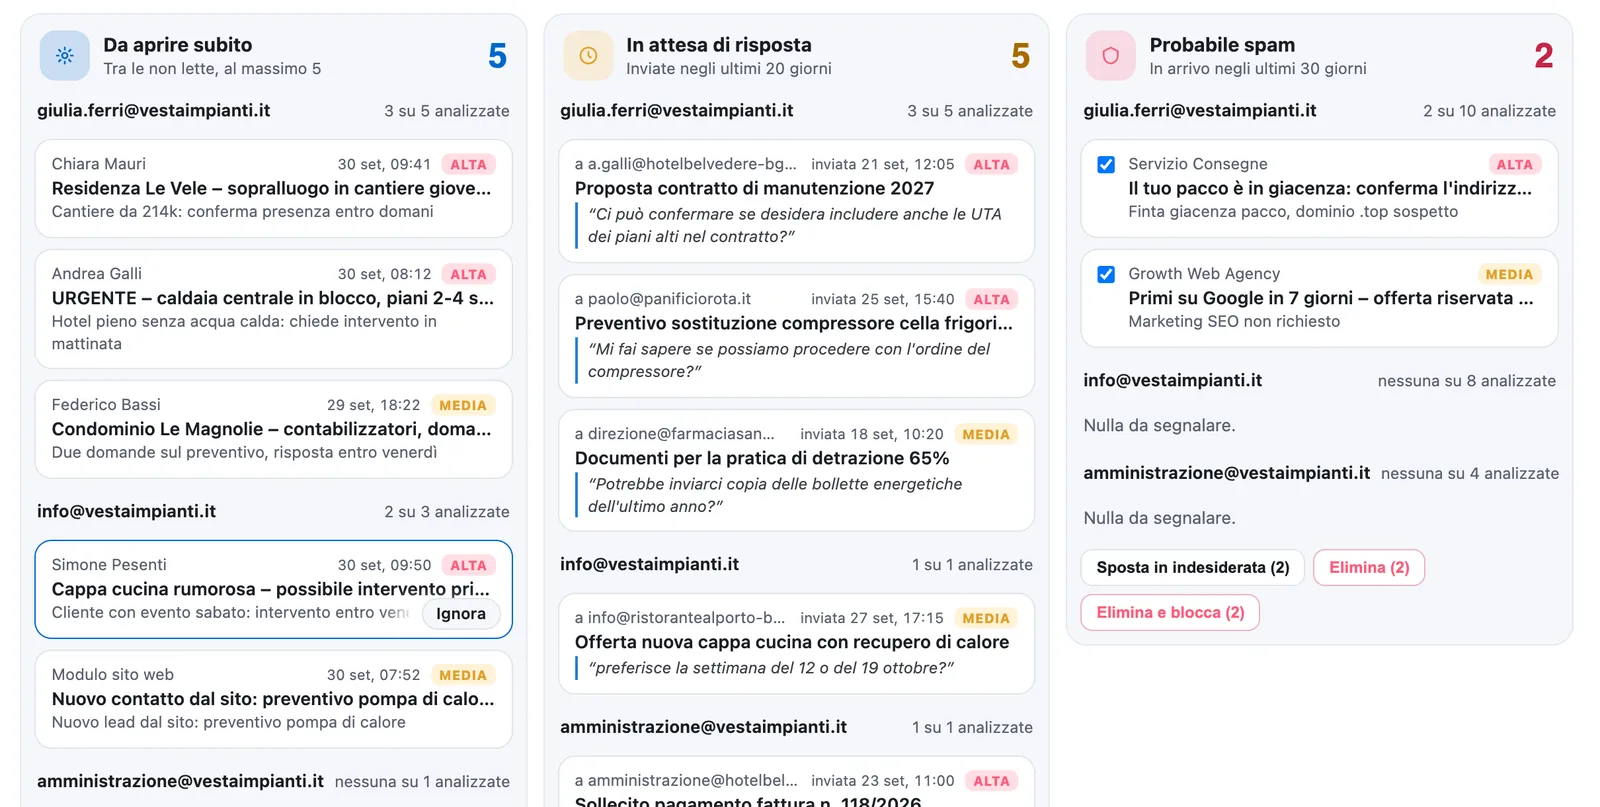
Task: Click Sposta in indesiderata (2)
Action: coord(1192,568)
